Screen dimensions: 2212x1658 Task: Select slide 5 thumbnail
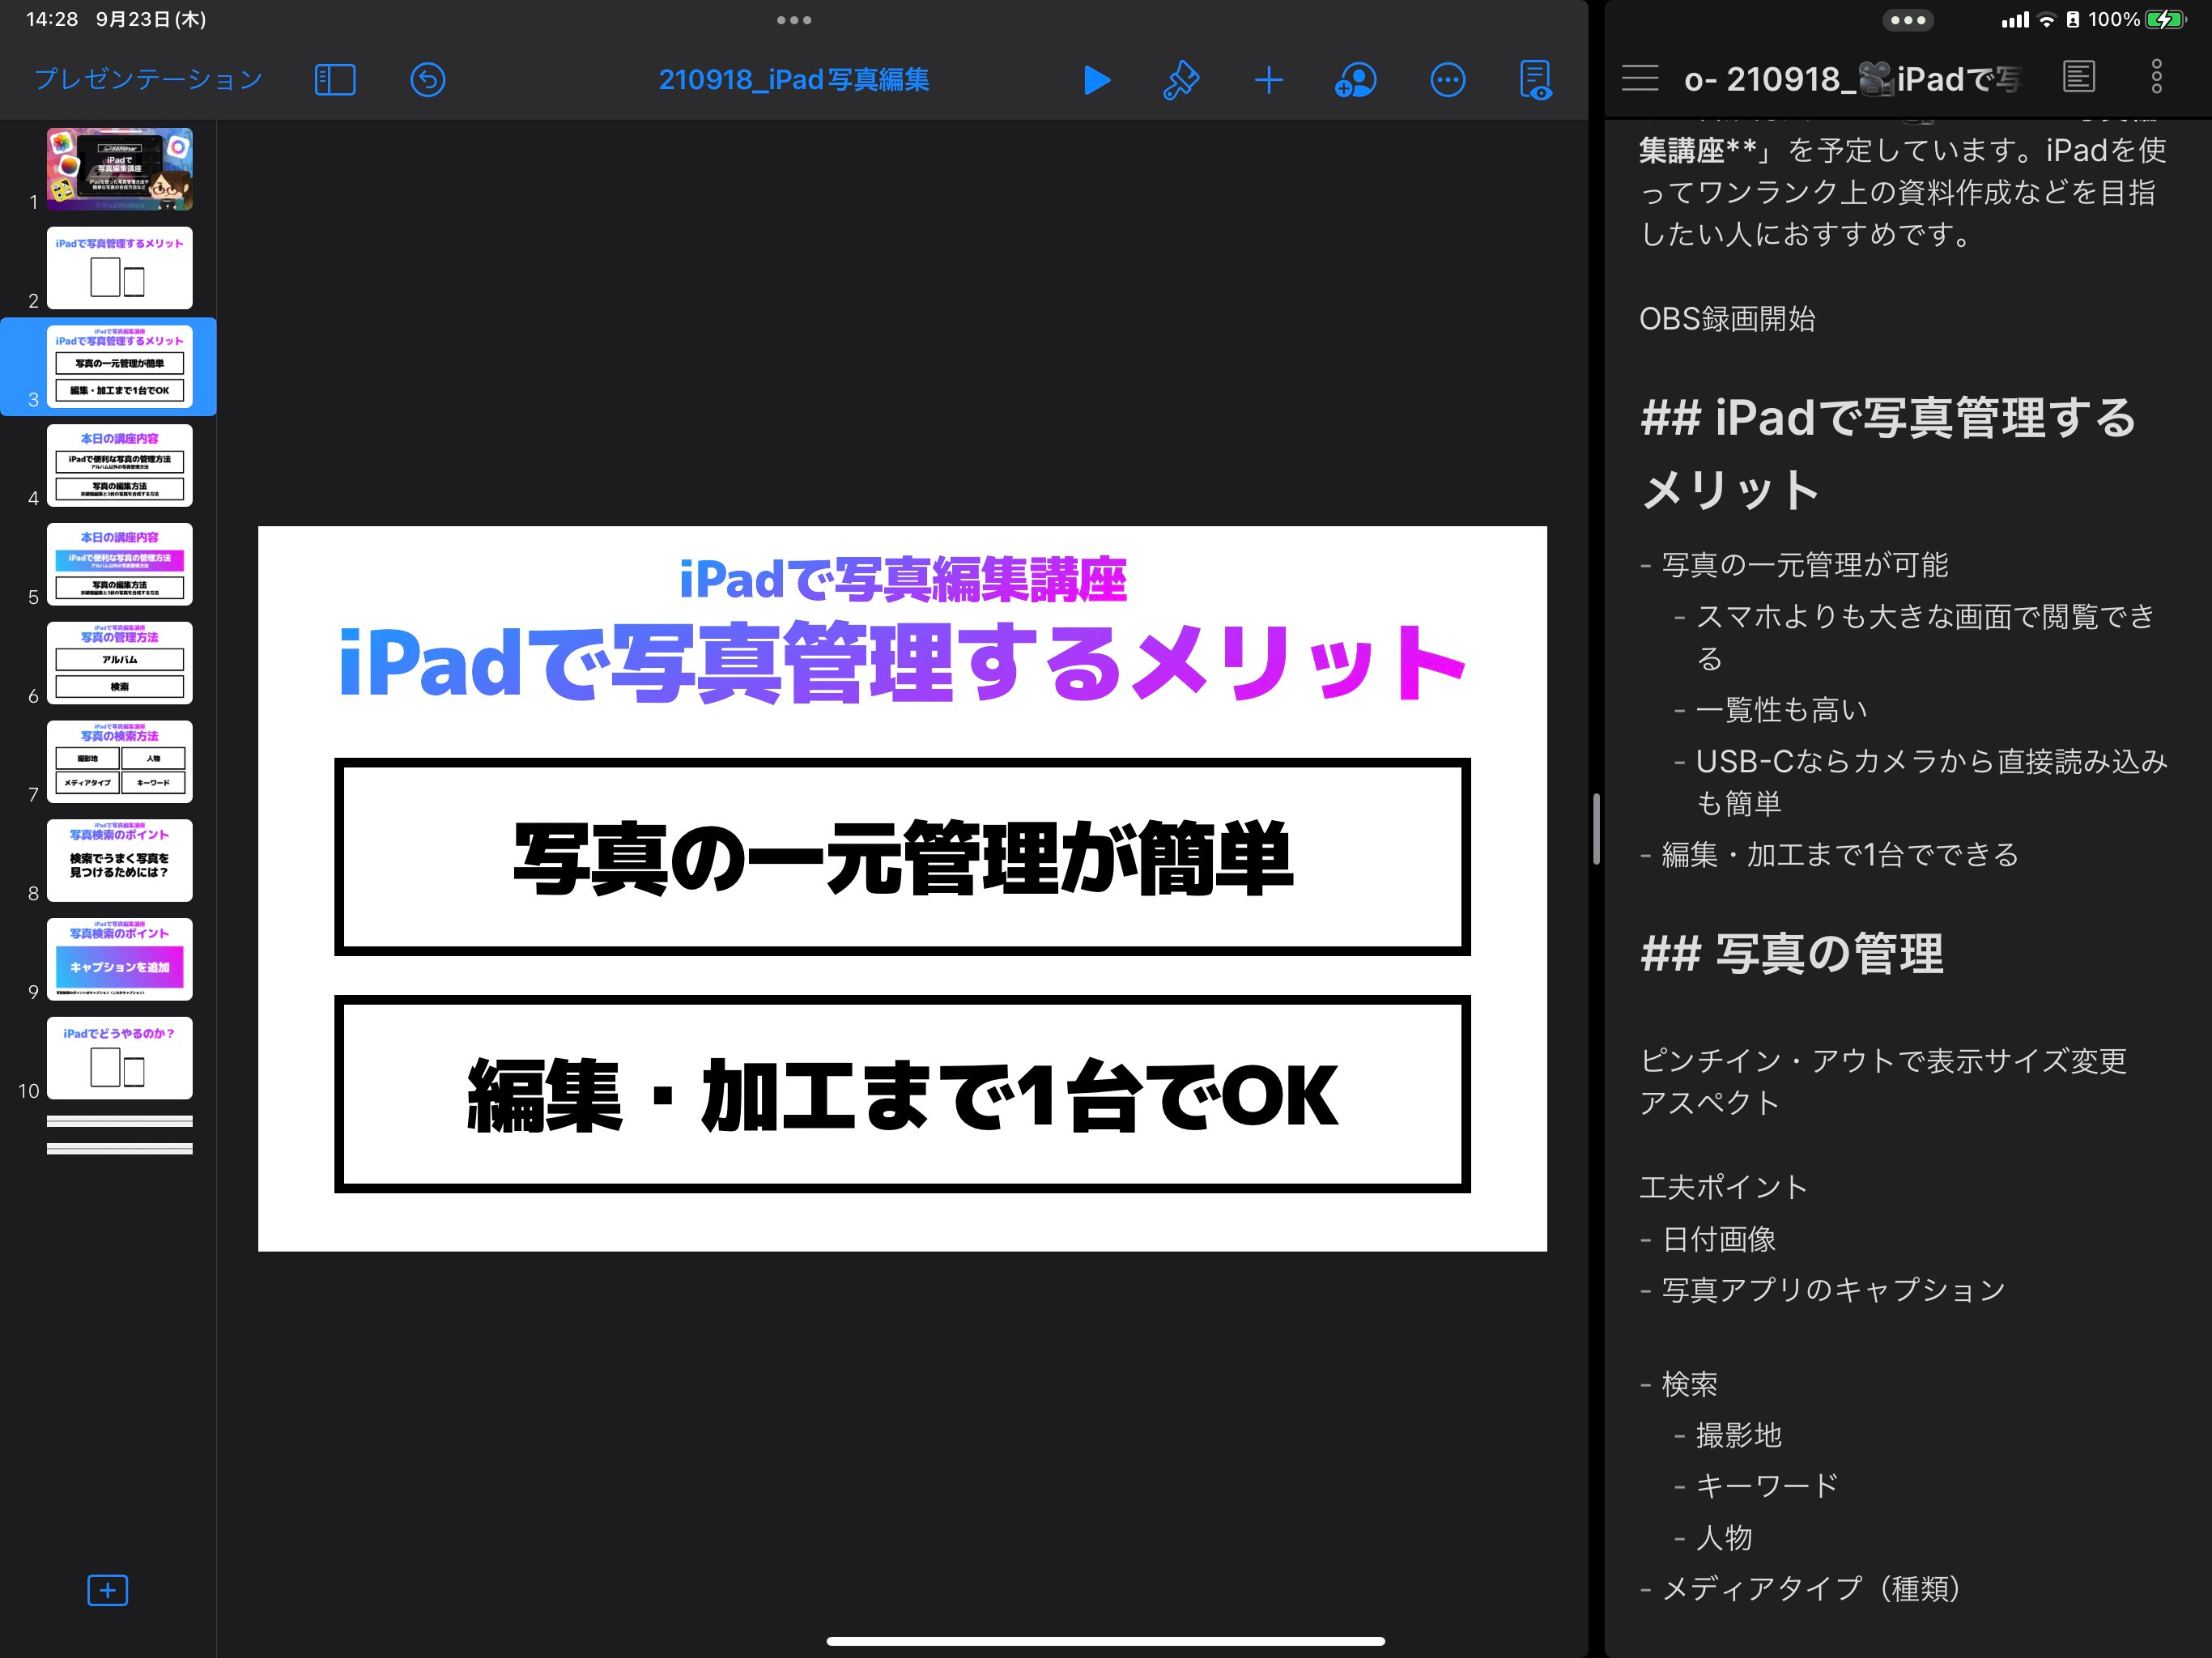120,564
